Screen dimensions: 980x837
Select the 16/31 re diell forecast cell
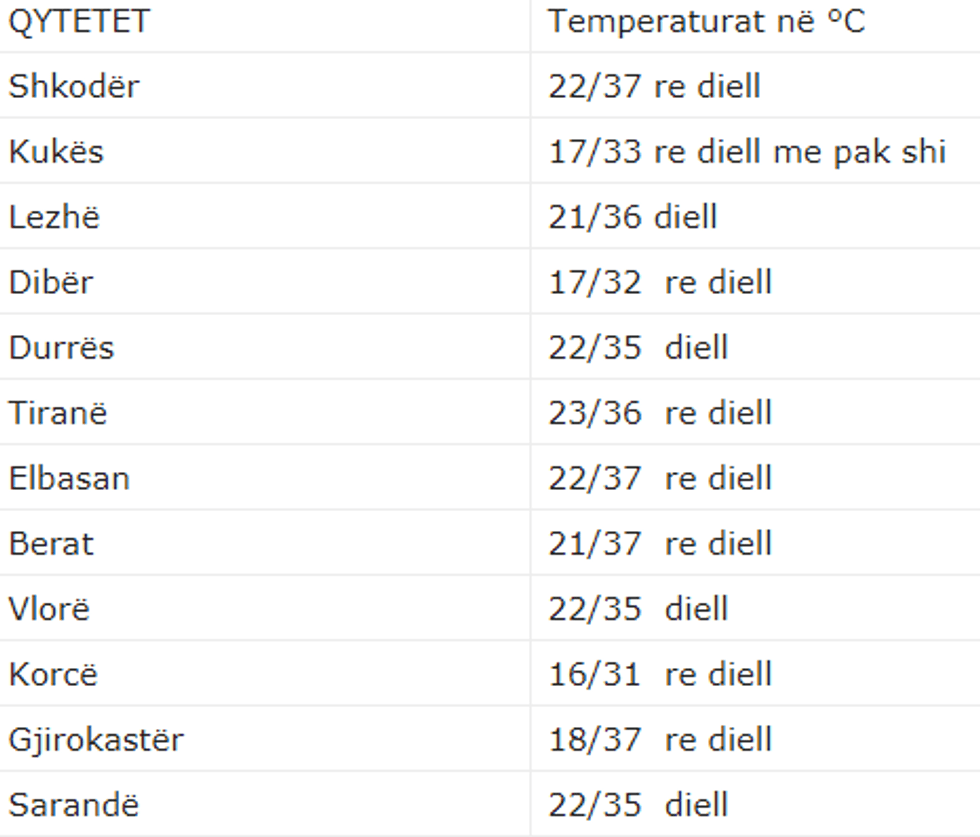pyautogui.click(x=660, y=674)
